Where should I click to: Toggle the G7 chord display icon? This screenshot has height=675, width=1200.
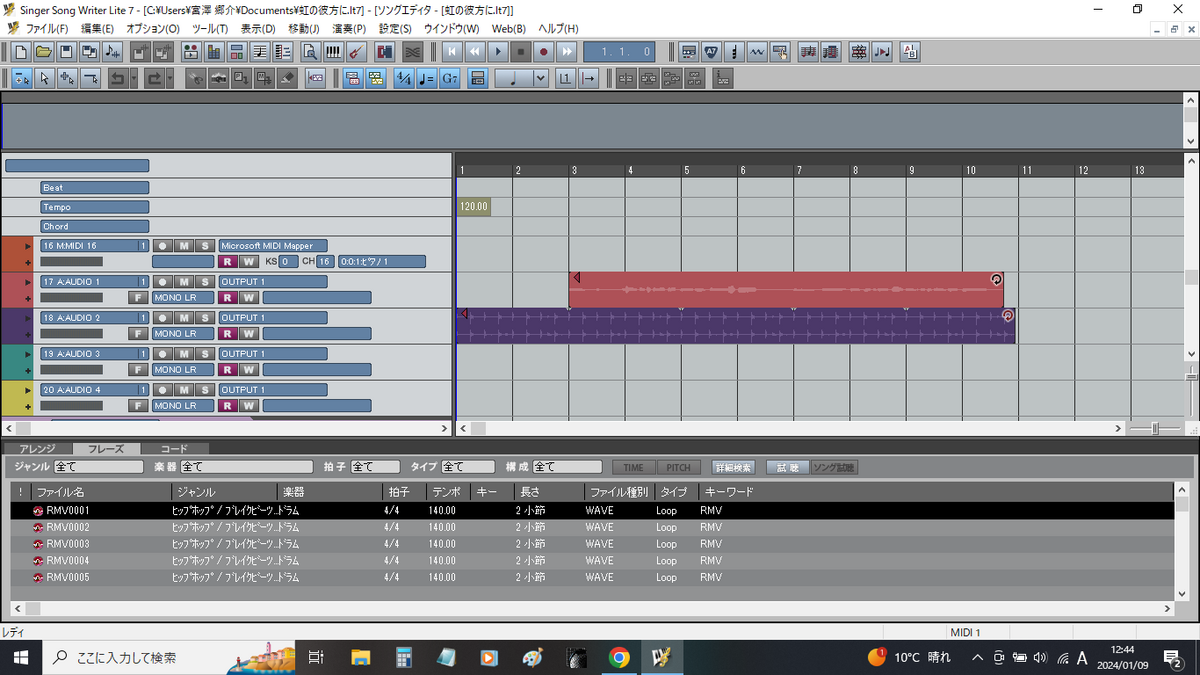(x=450, y=78)
